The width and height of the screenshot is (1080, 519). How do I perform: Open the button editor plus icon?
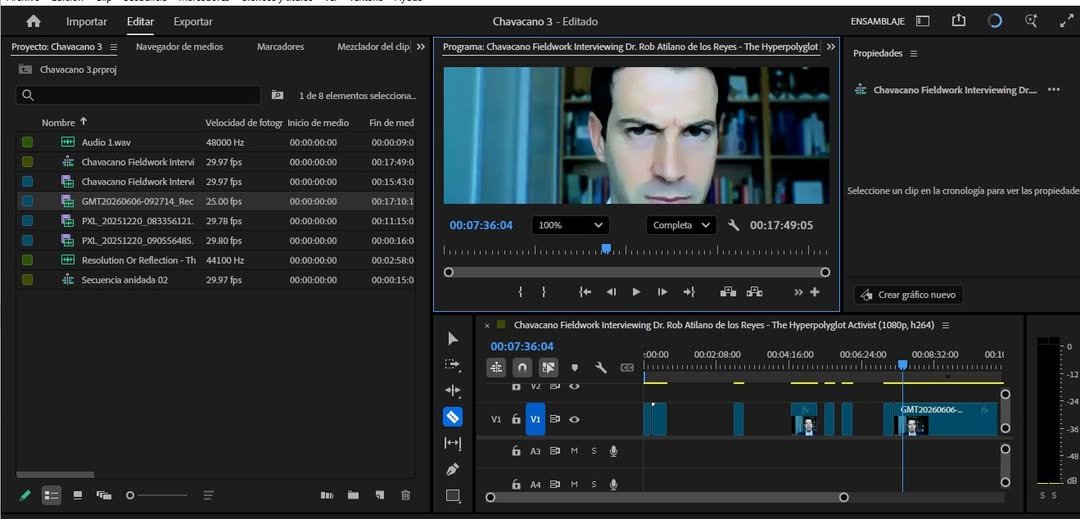(x=815, y=292)
